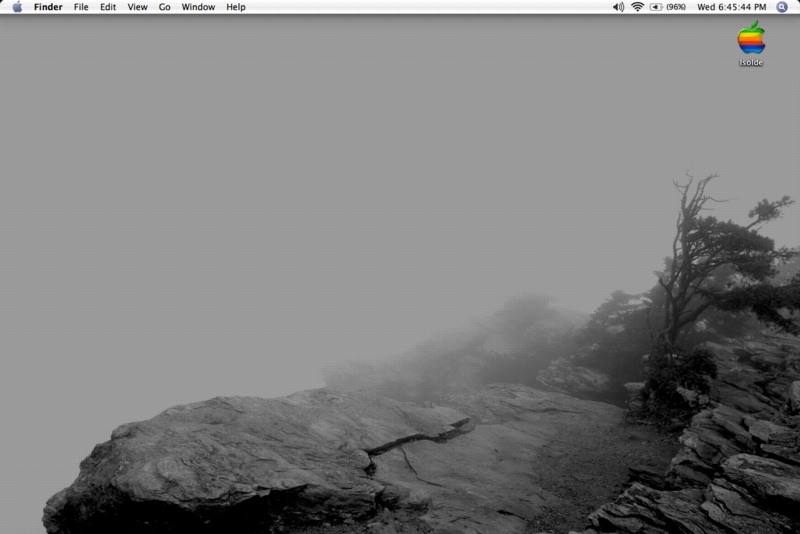Click the Wi-Fi AirPort status icon
The width and height of the screenshot is (800, 534).
[637, 7]
